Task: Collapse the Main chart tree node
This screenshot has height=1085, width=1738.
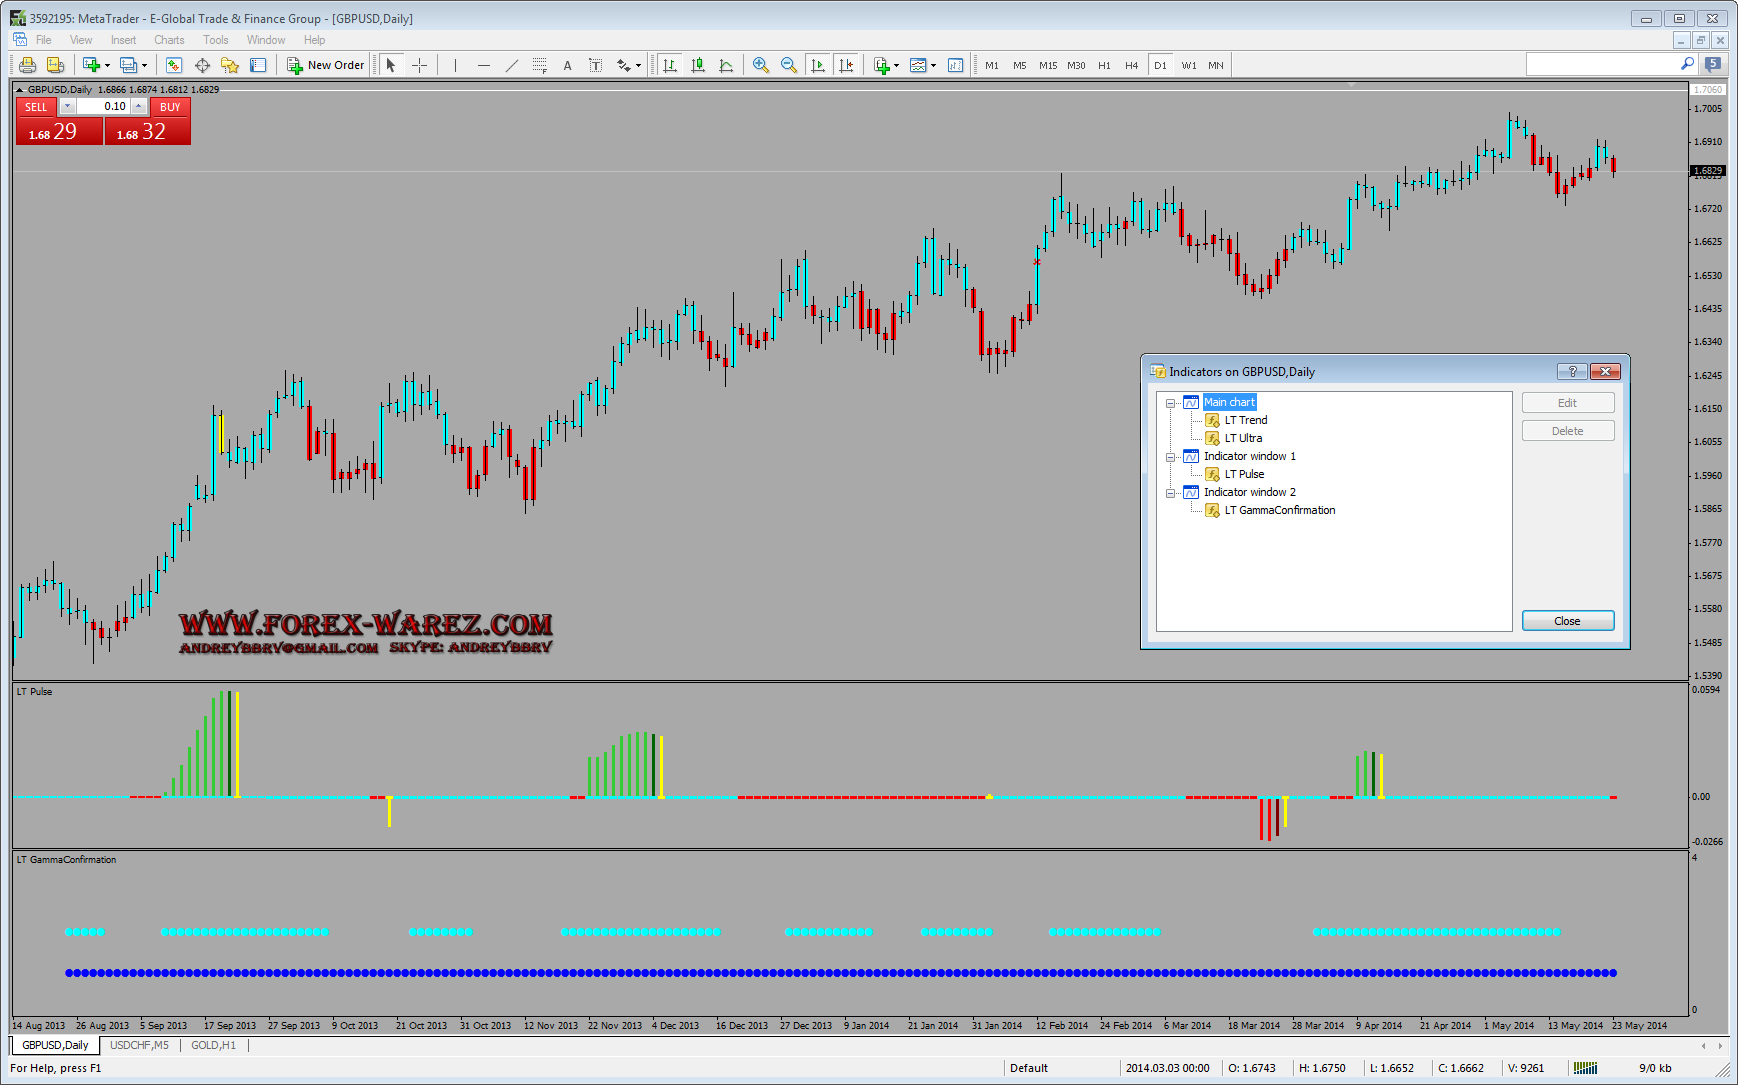Action: [1170, 403]
